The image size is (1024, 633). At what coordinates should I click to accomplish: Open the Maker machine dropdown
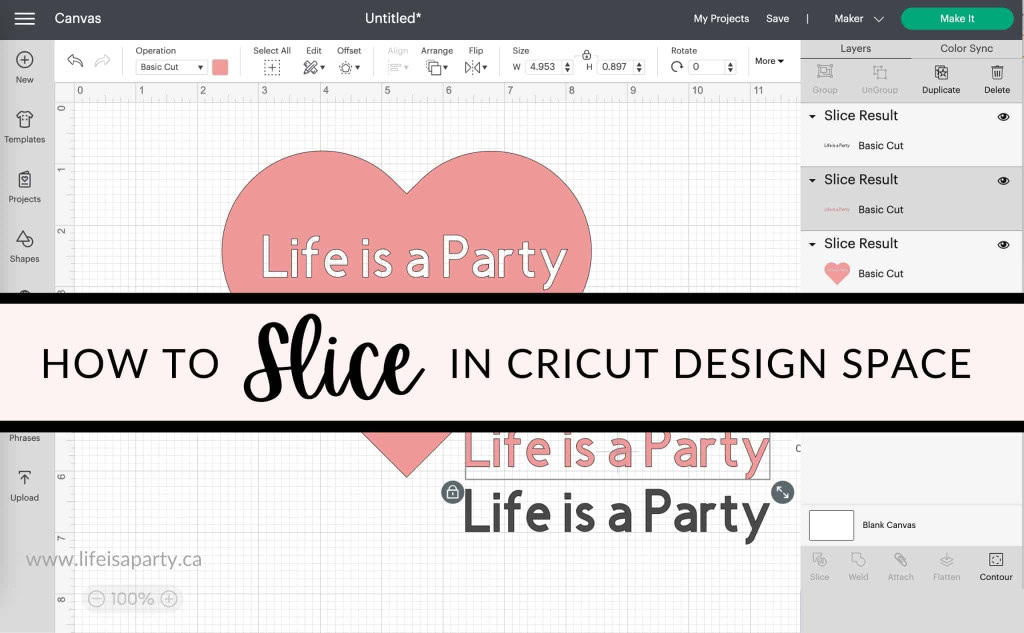click(x=855, y=18)
